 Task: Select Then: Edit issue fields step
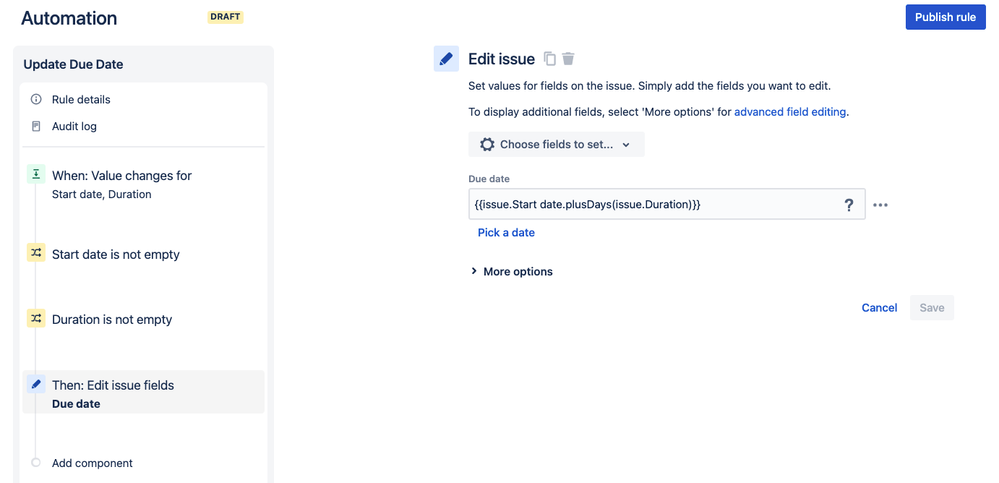[x=143, y=392]
